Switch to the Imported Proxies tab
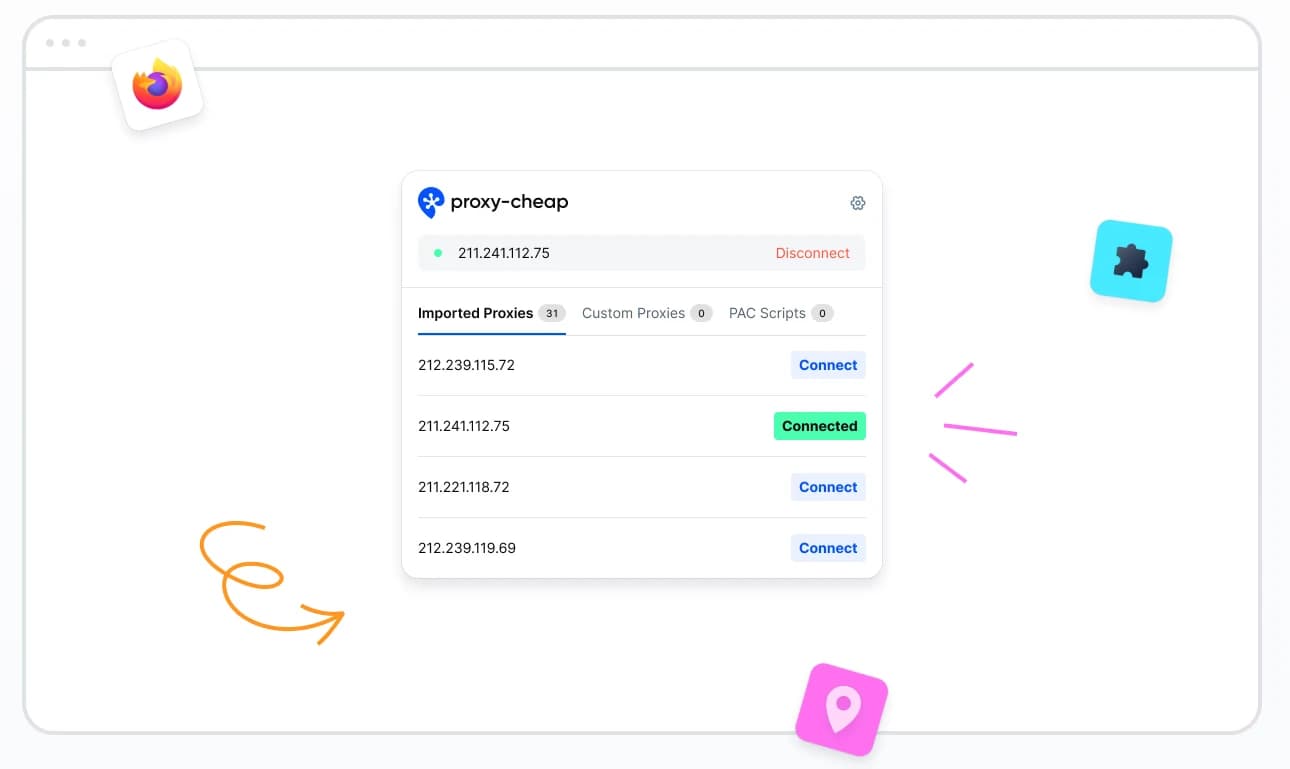 (475, 313)
